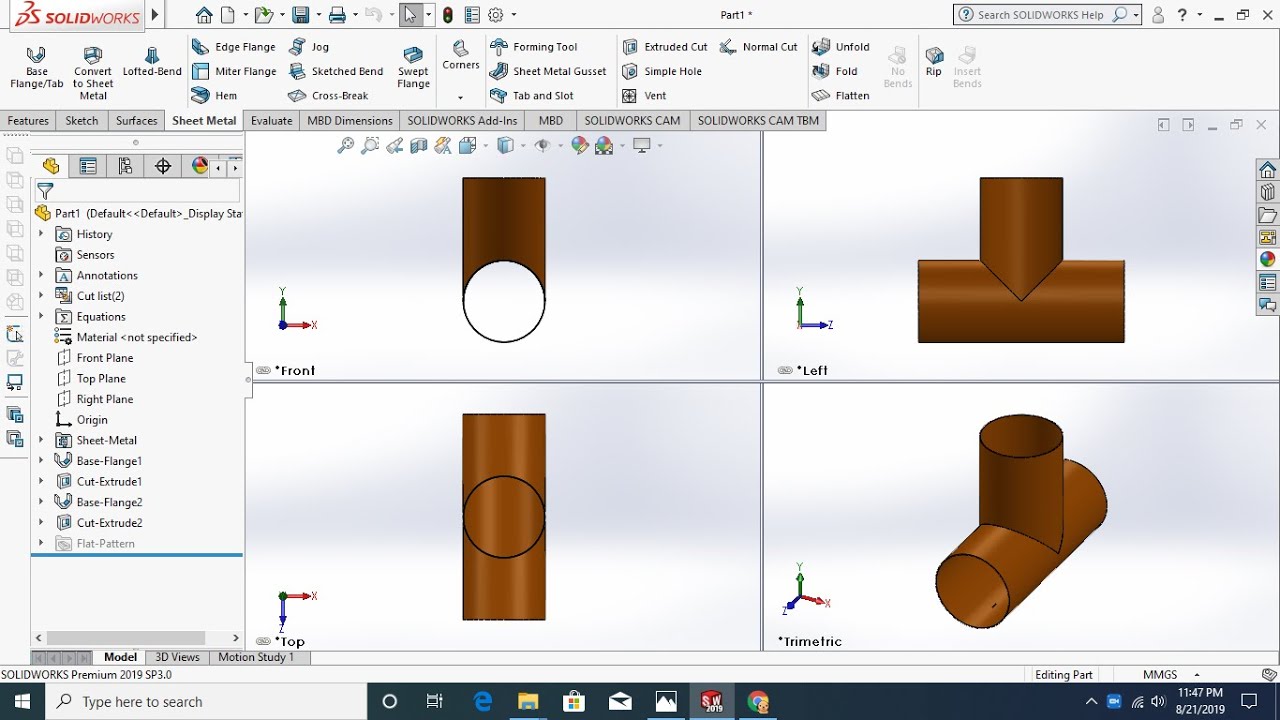Click the feature tree filter field

pyautogui.click(x=138, y=191)
